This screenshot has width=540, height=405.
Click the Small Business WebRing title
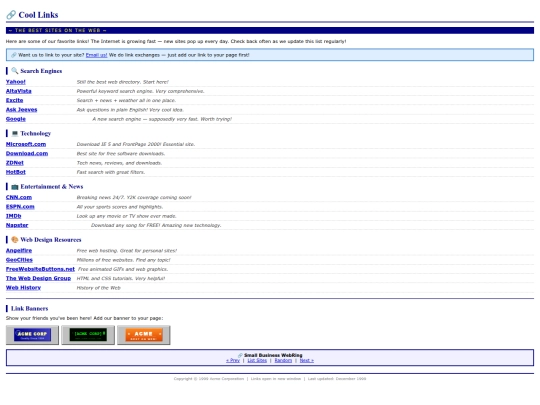pyautogui.click(x=273, y=355)
